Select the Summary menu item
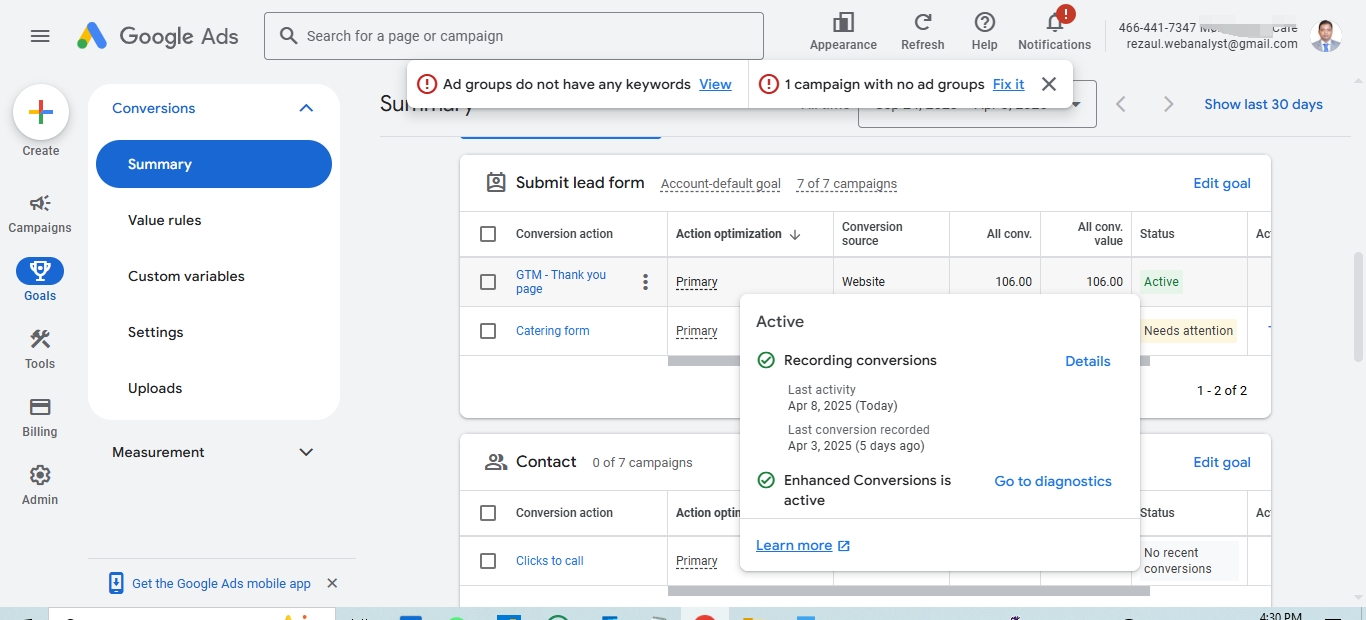The height and width of the screenshot is (620, 1366). pos(214,164)
